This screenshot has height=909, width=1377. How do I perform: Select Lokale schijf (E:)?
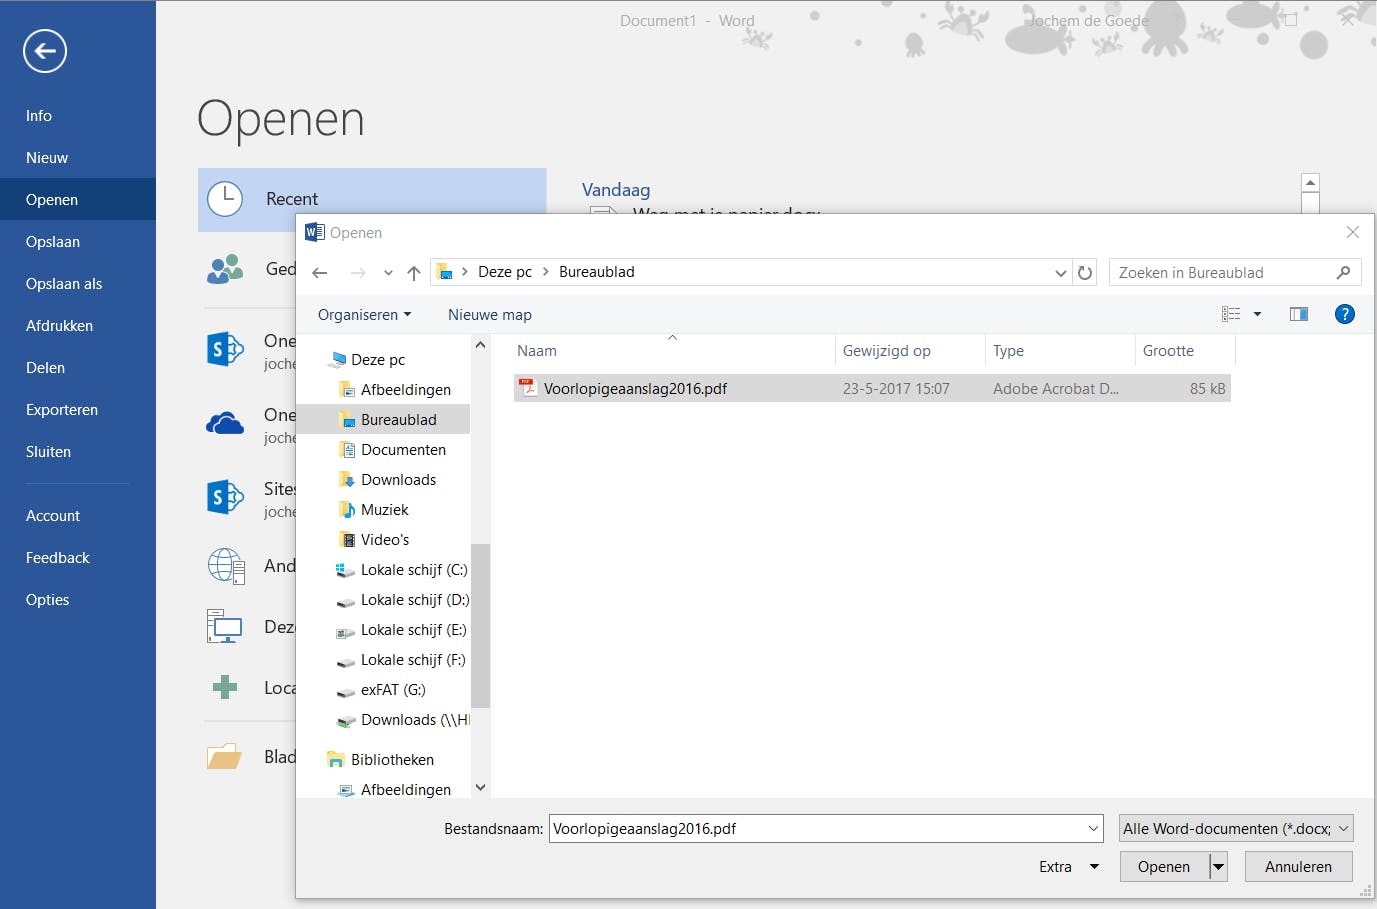(413, 630)
